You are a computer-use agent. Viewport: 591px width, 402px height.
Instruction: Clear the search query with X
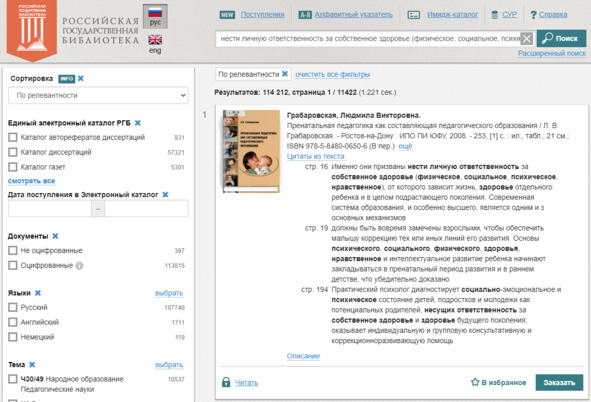527,38
